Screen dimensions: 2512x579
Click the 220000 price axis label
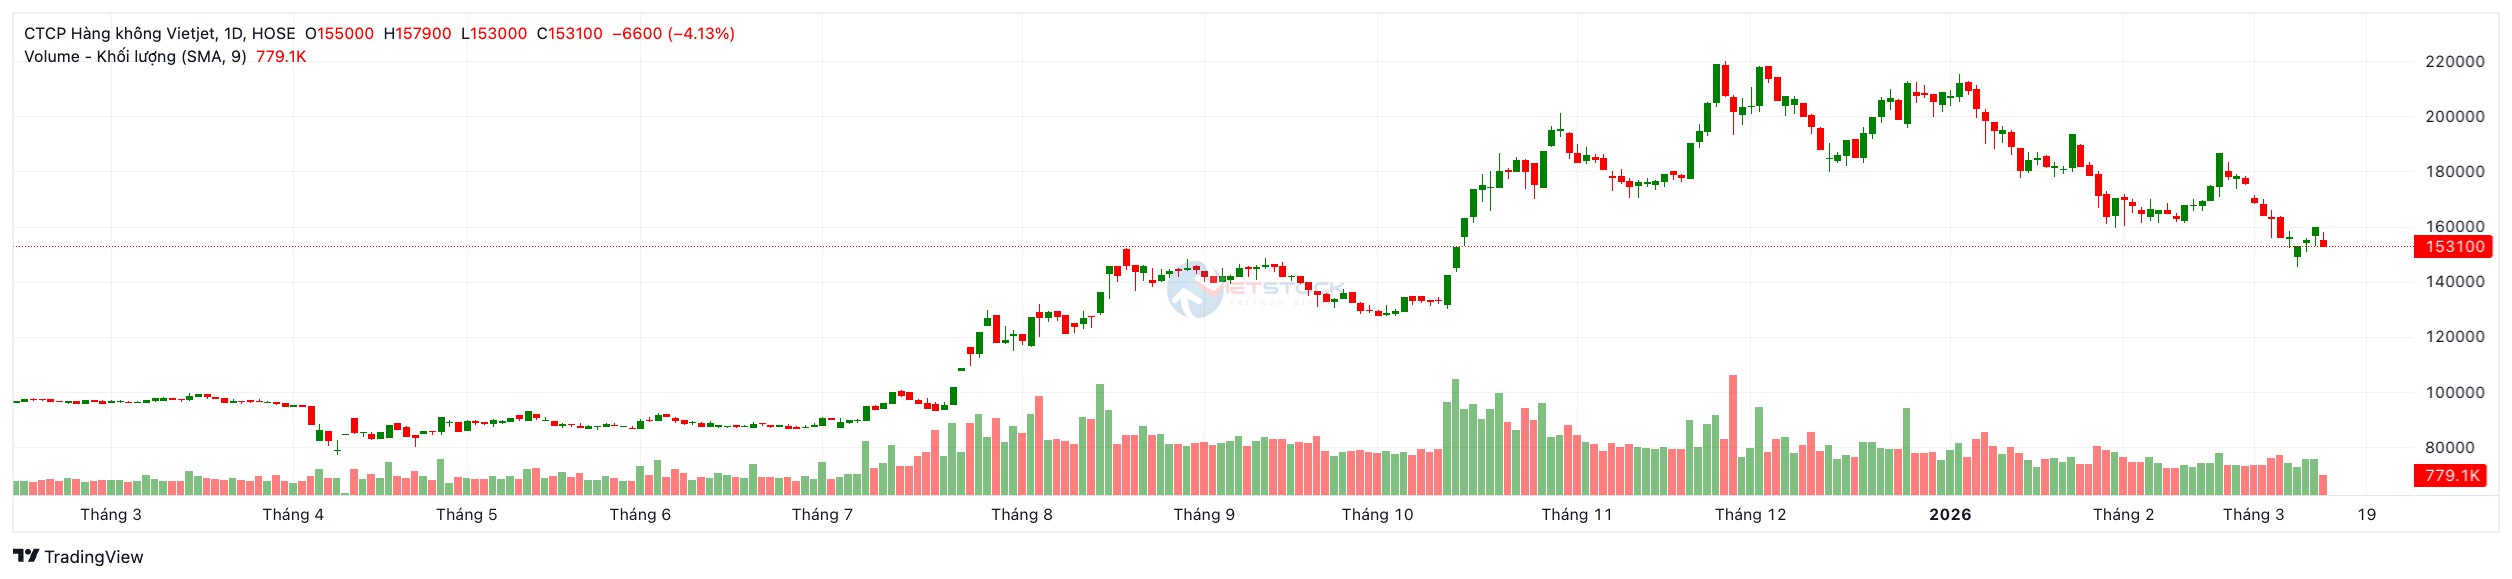click(x=2454, y=62)
